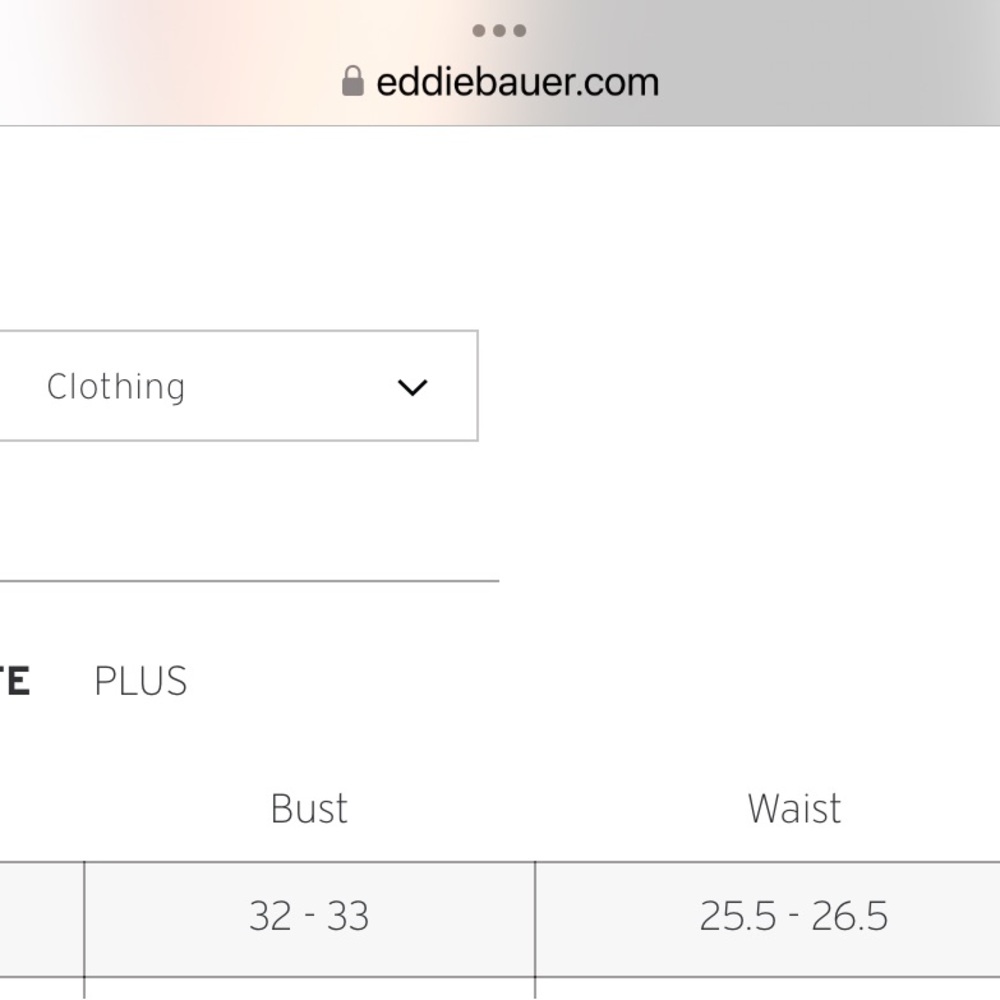Screen dimensions: 1000x1000
Task: Click the chevron arrow in the Clothing selector
Action: click(412, 387)
